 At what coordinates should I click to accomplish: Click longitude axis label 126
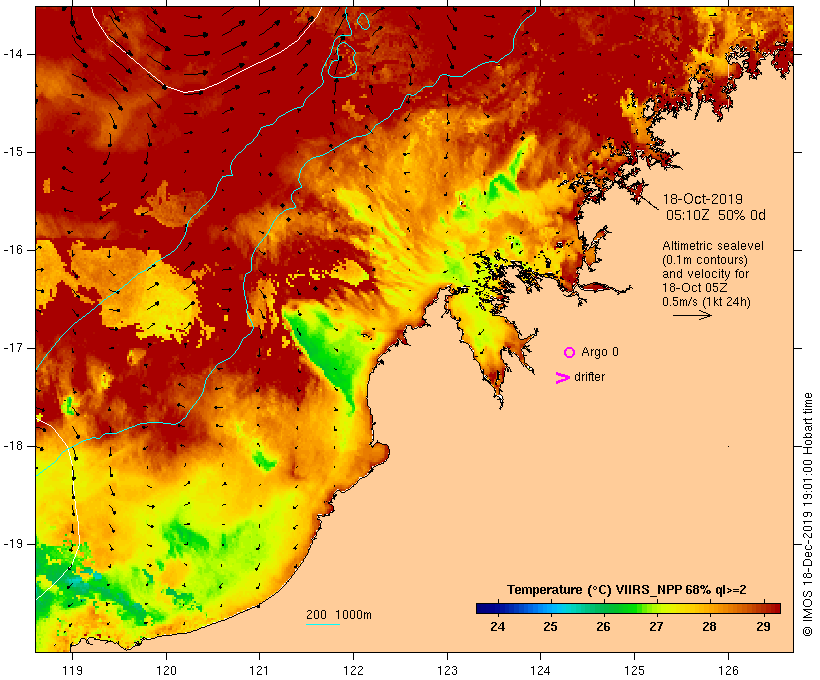[x=728, y=670]
